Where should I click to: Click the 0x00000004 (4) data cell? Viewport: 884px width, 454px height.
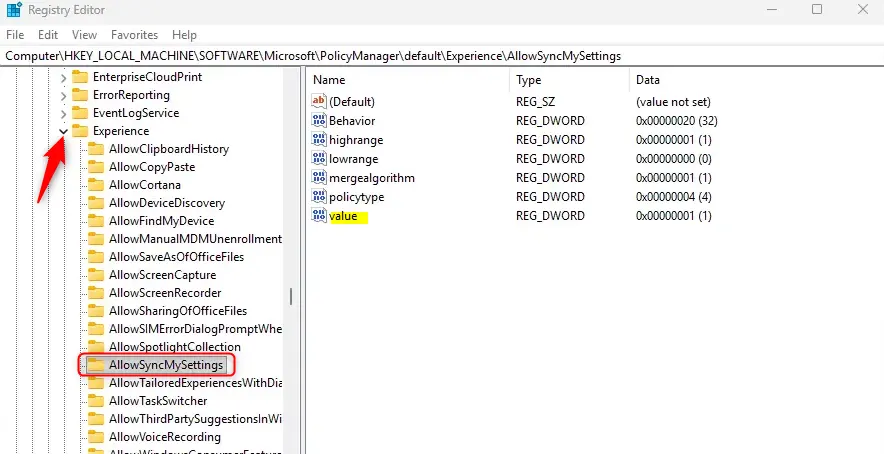(x=674, y=197)
